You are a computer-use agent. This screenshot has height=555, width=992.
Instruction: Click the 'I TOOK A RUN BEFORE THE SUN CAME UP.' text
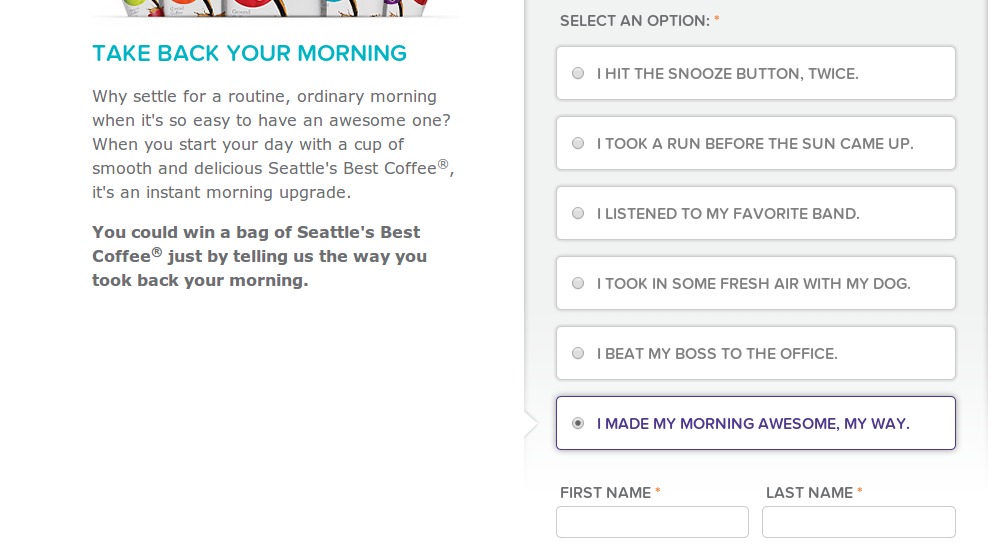coord(755,144)
